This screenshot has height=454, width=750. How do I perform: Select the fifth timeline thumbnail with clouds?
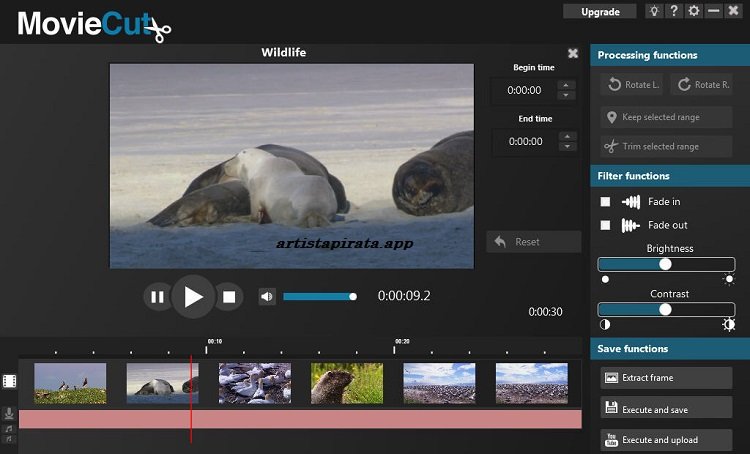pyautogui.click(x=440, y=383)
